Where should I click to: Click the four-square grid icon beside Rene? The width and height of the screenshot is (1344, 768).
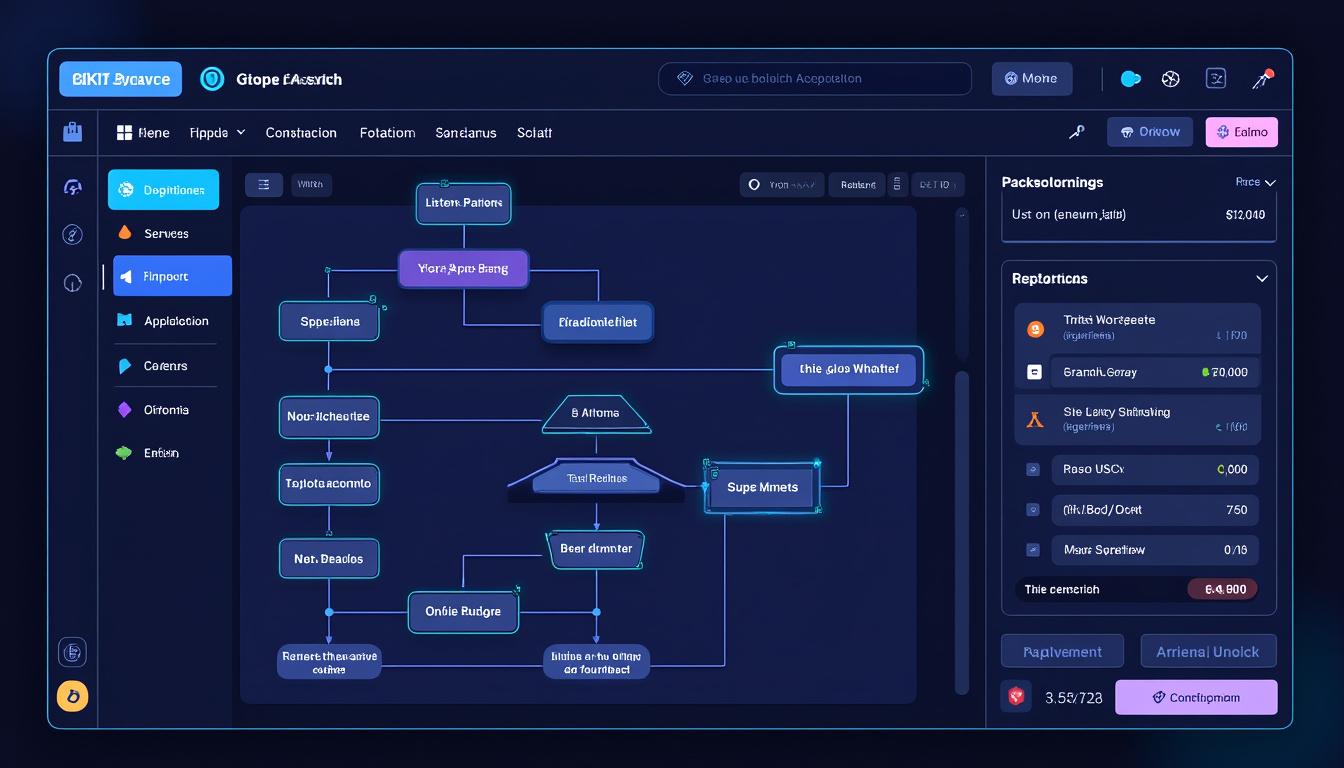125,132
